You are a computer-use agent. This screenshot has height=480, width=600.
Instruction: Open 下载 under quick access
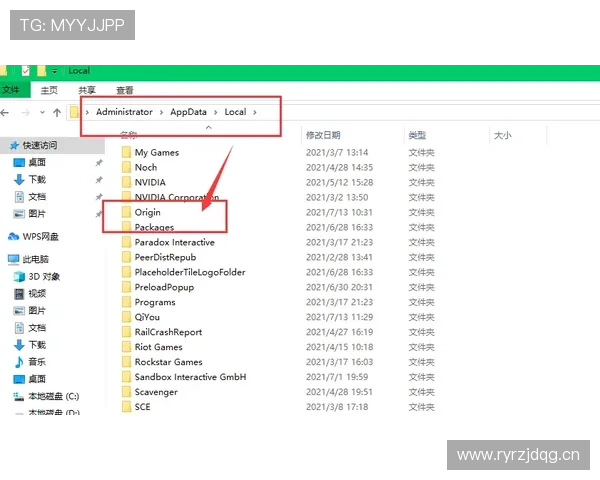coord(36,179)
